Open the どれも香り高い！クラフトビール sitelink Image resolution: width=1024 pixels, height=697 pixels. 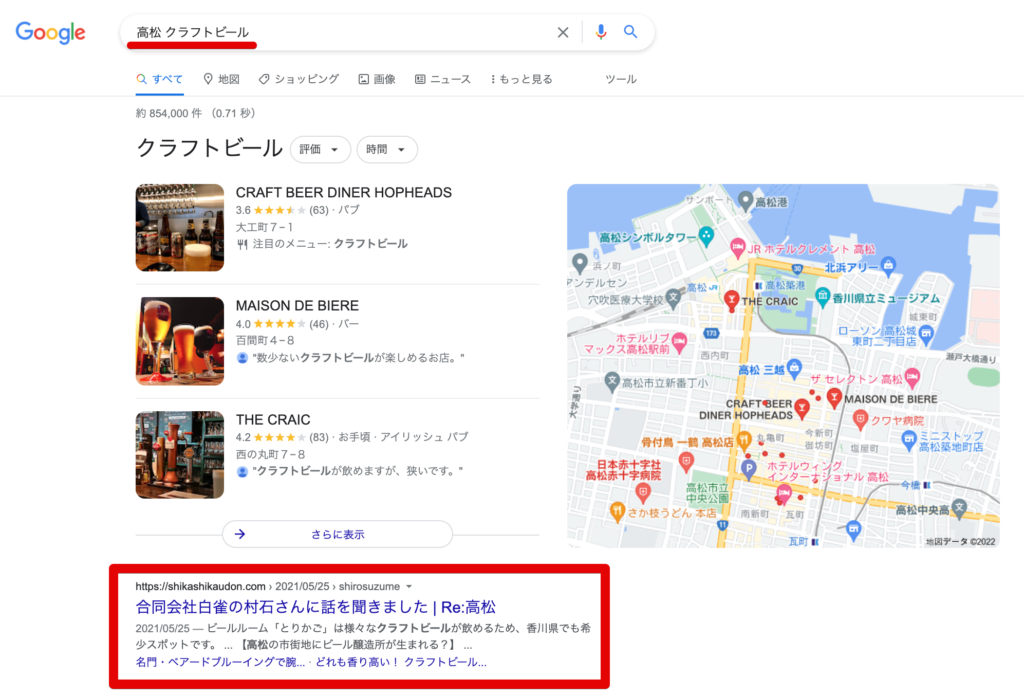pos(401,662)
